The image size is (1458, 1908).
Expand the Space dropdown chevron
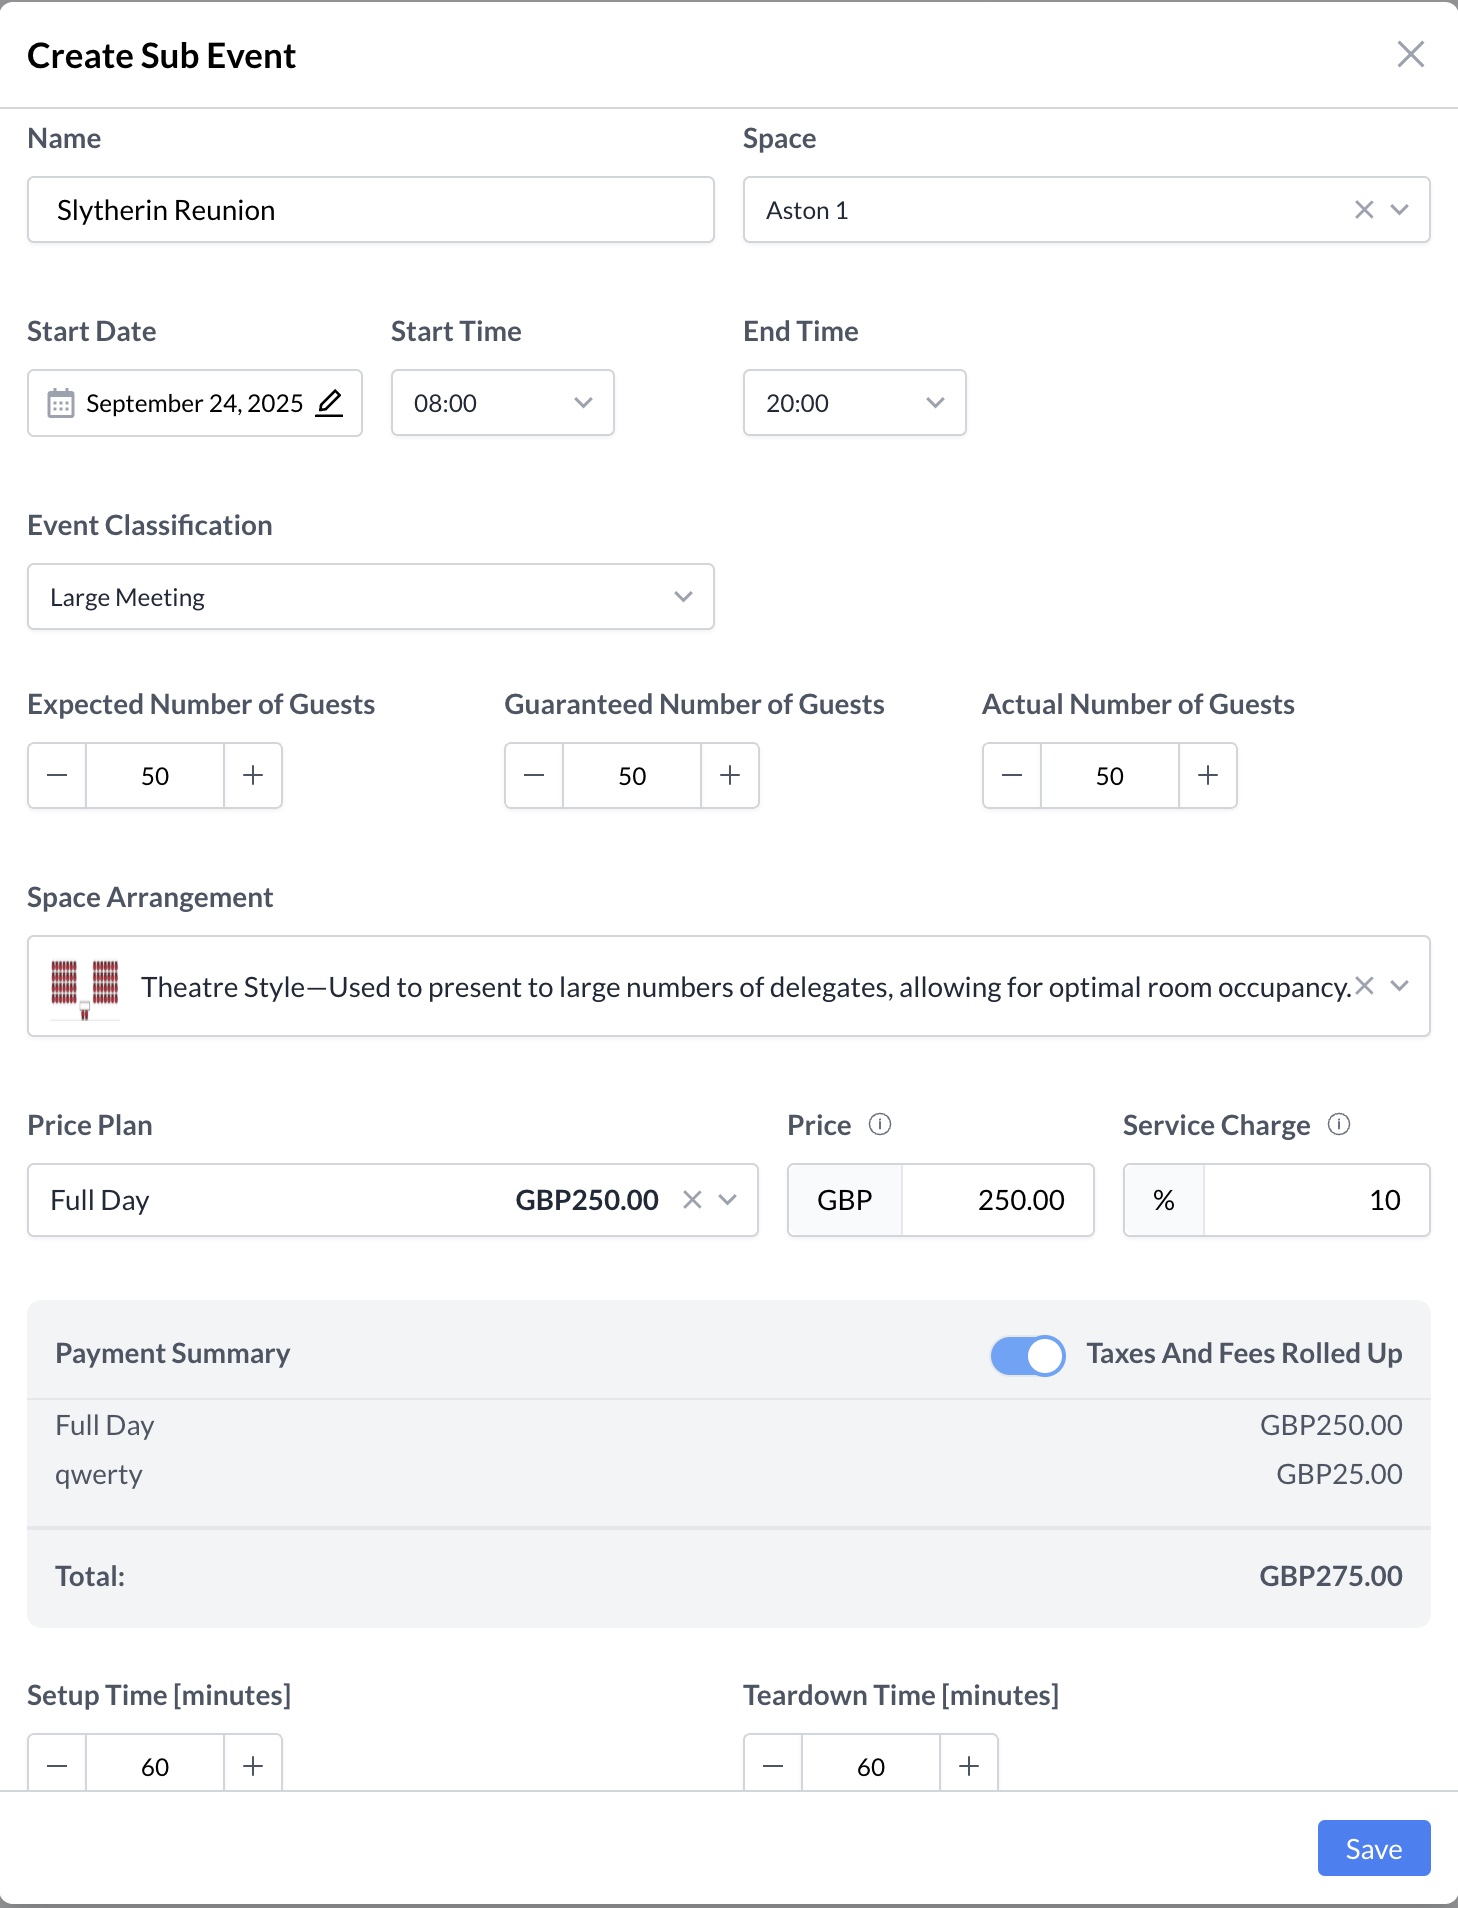pyautogui.click(x=1400, y=210)
